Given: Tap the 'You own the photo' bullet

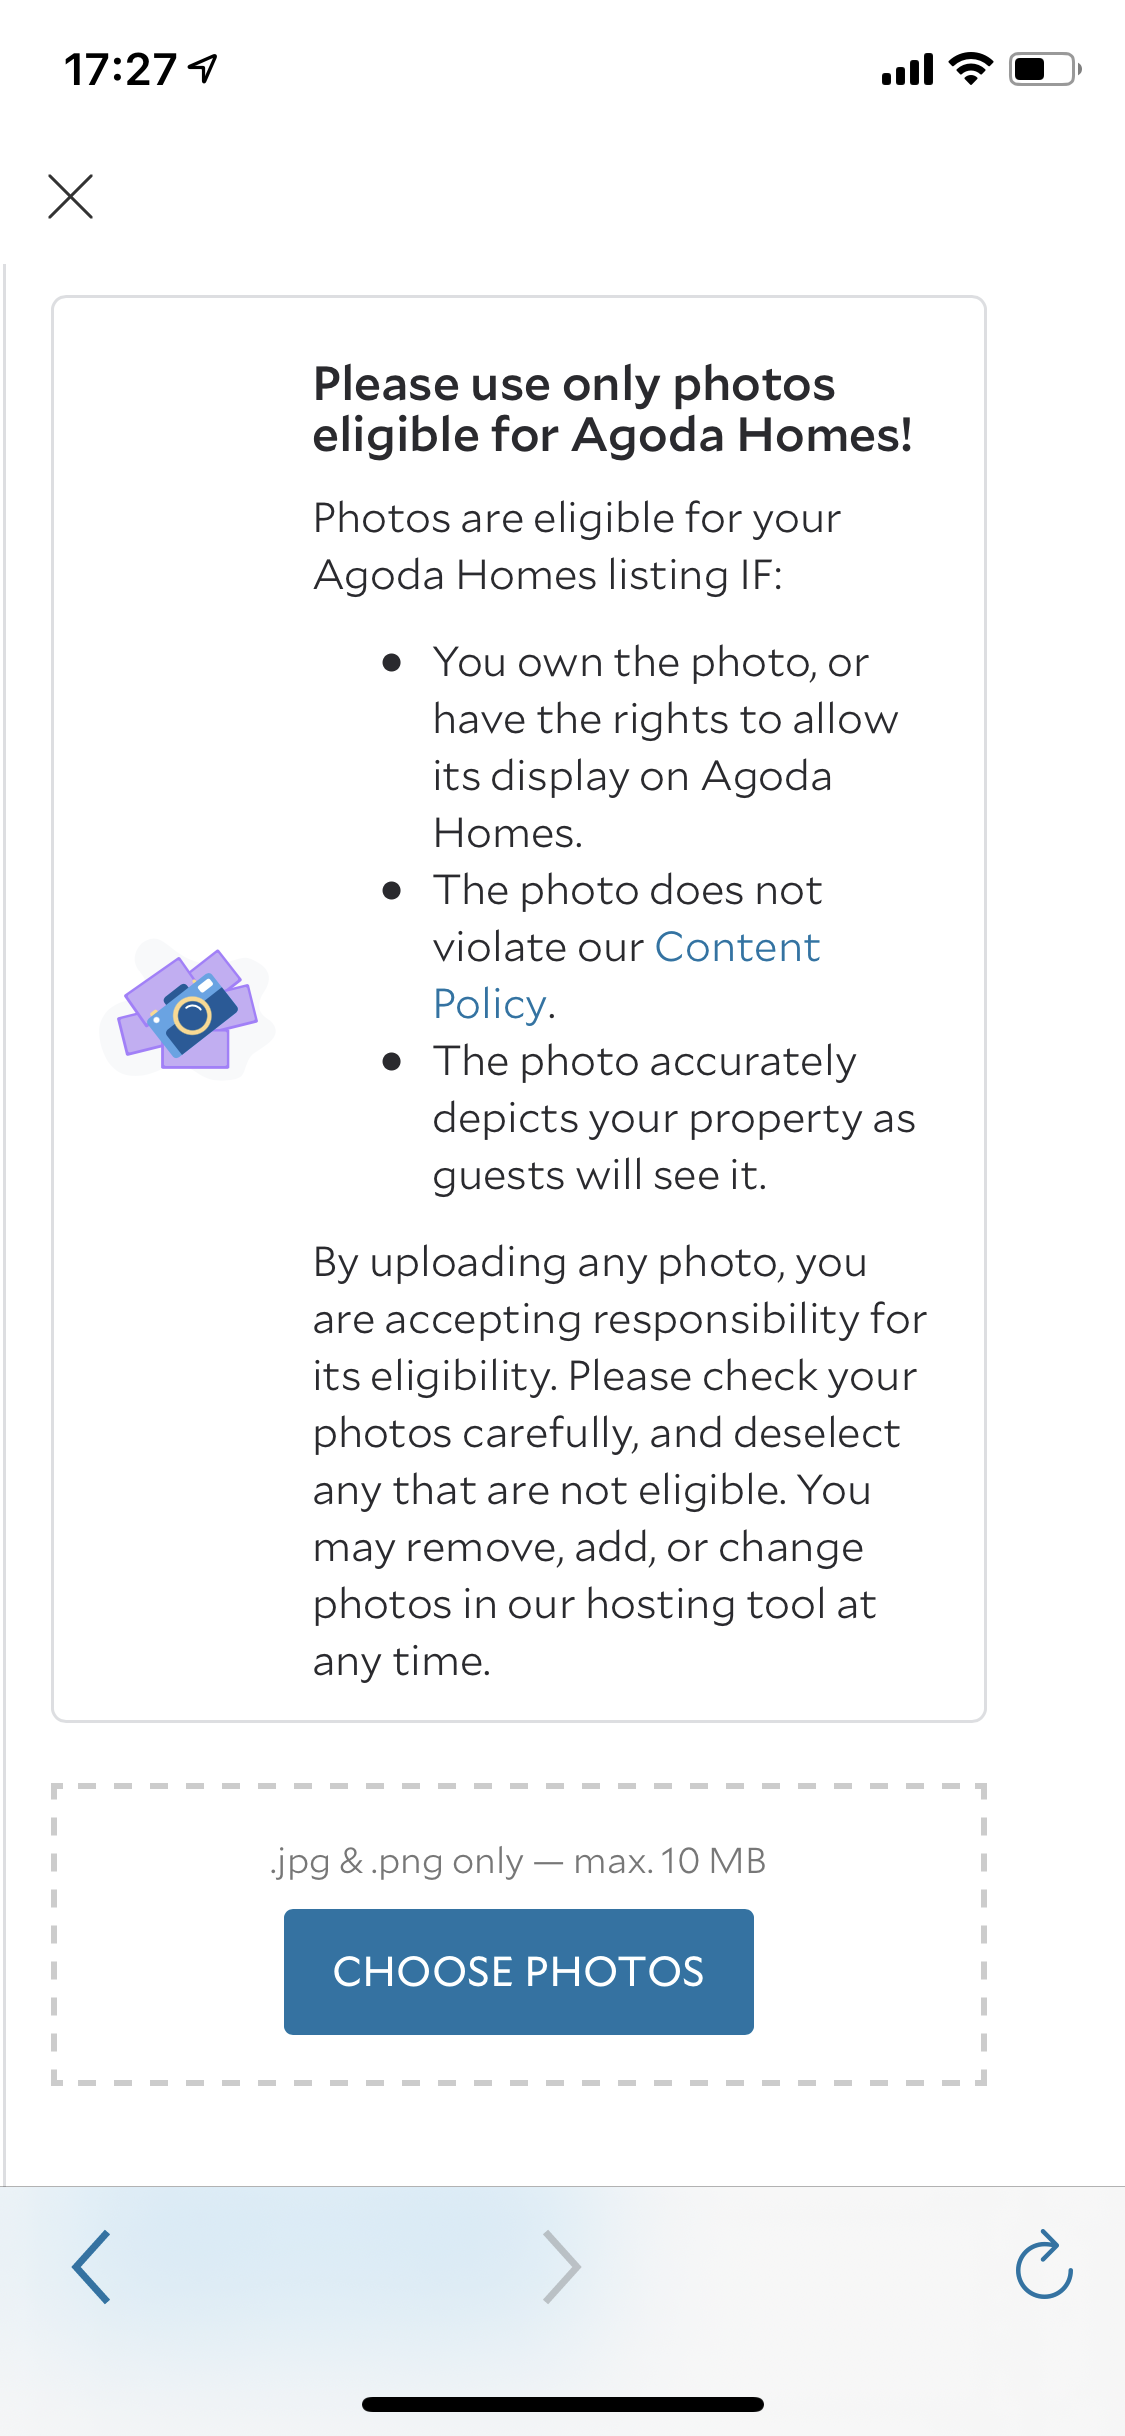Looking at the screenshot, I should 665,747.
